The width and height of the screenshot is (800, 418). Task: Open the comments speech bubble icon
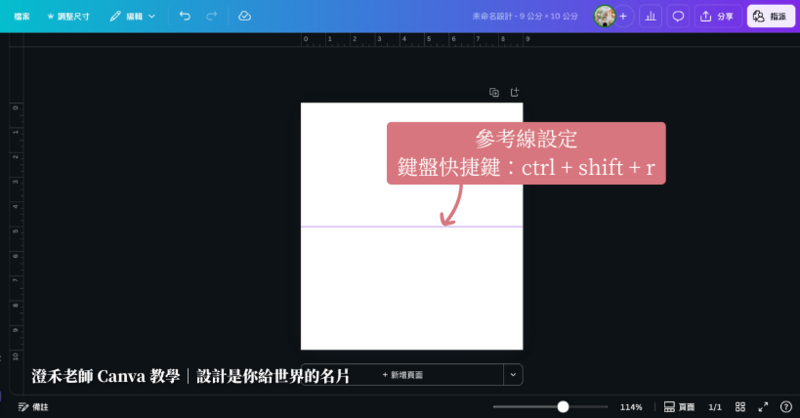(678, 16)
